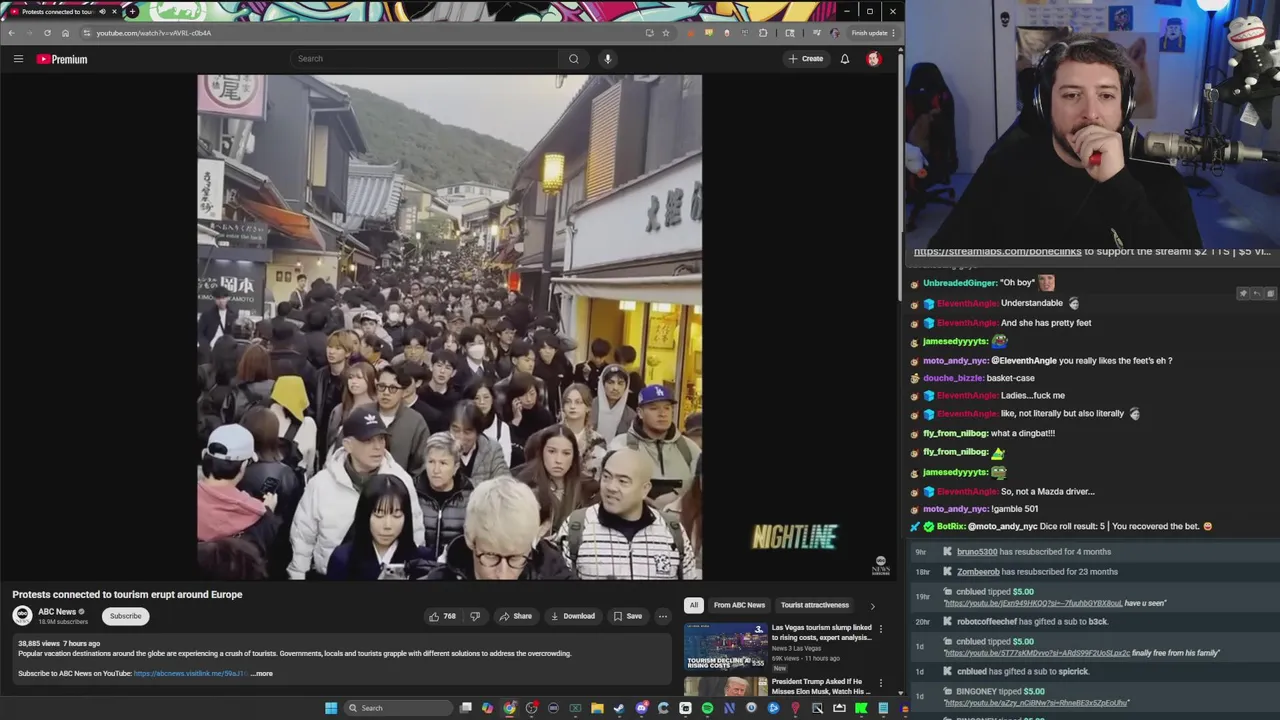
Task: Click the ABC News channel avatar
Action: [22, 616]
